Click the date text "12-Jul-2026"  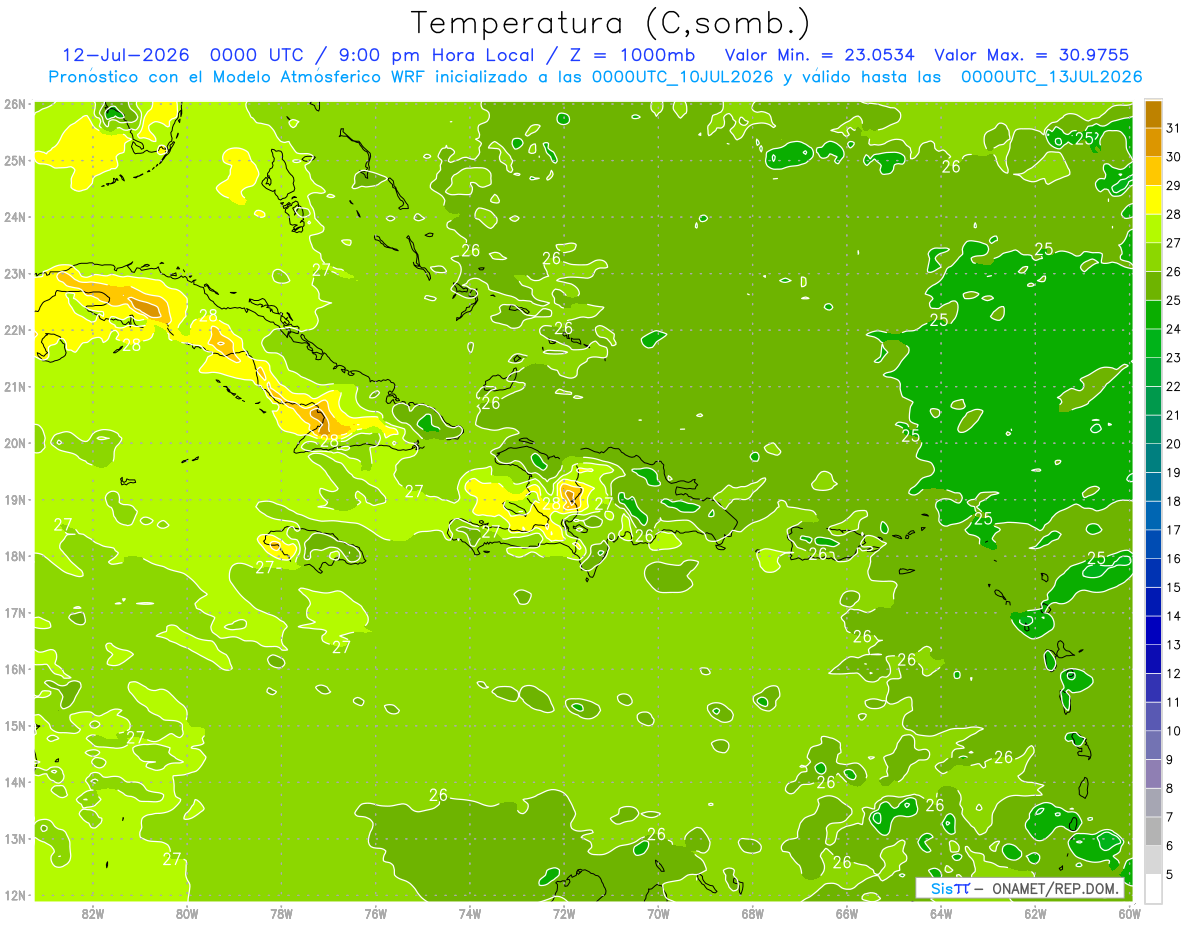coord(125,55)
